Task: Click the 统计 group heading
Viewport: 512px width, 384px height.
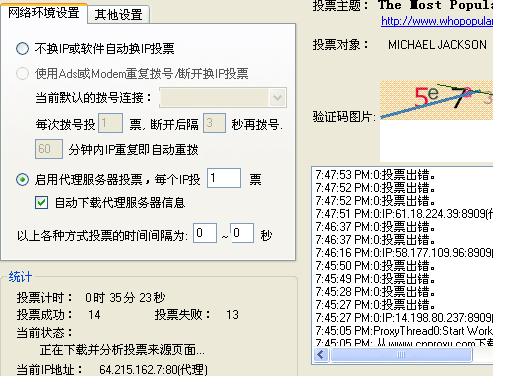Action: click(x=20, y=277)
